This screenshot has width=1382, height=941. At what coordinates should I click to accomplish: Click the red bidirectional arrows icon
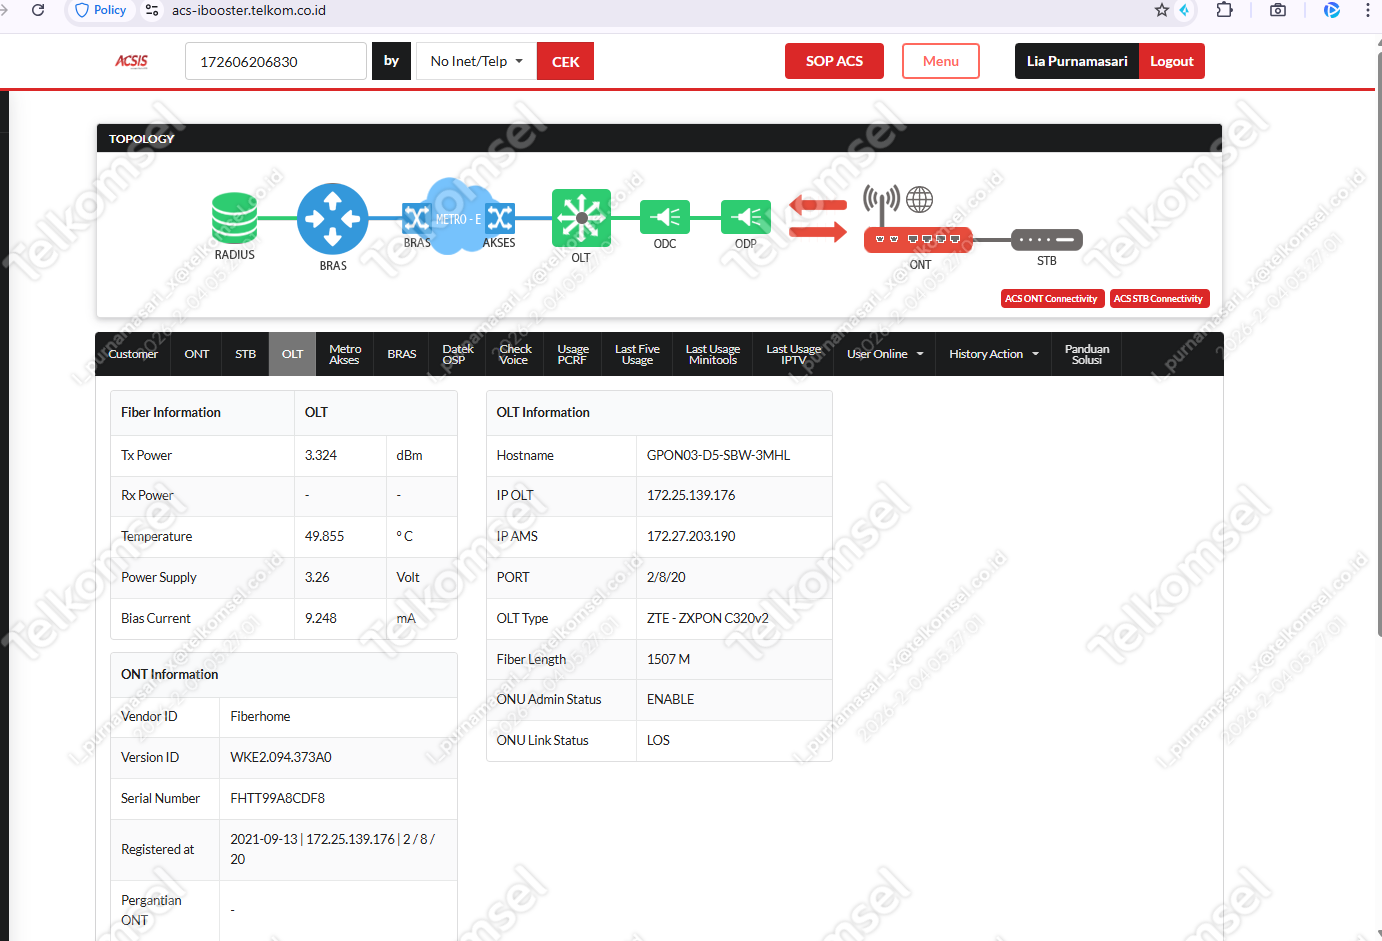pos(818,218)
